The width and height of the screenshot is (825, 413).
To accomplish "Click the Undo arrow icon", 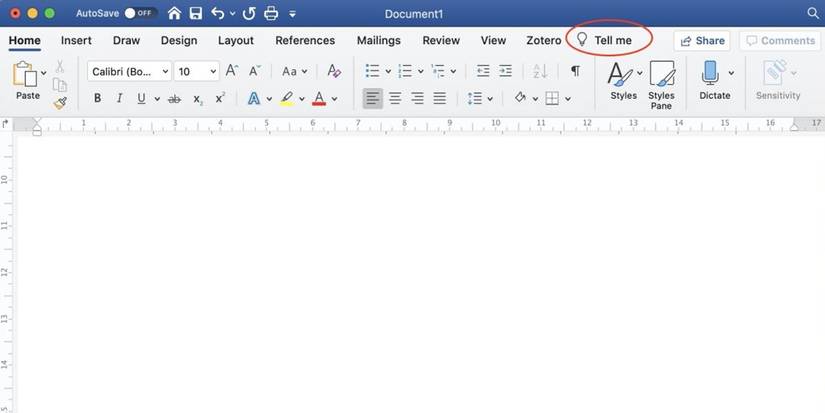I will [217, 14].
